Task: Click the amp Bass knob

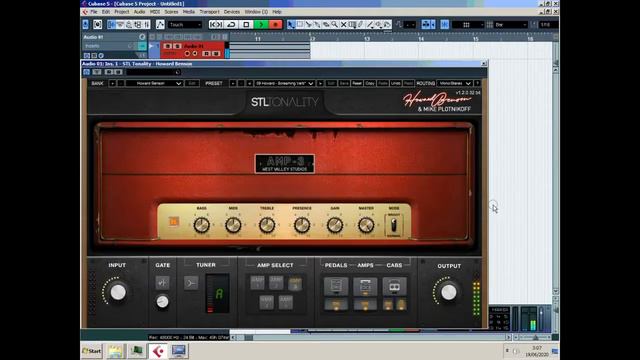Action: (x=201, y=225)
